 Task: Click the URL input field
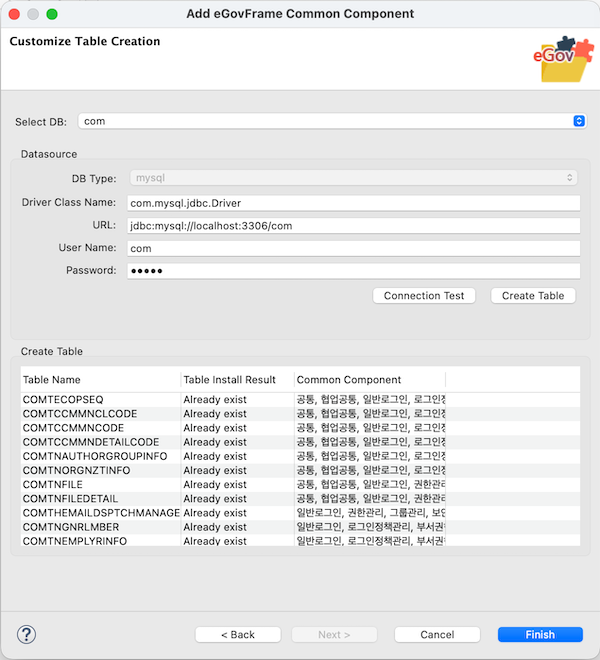coord(353,226)
